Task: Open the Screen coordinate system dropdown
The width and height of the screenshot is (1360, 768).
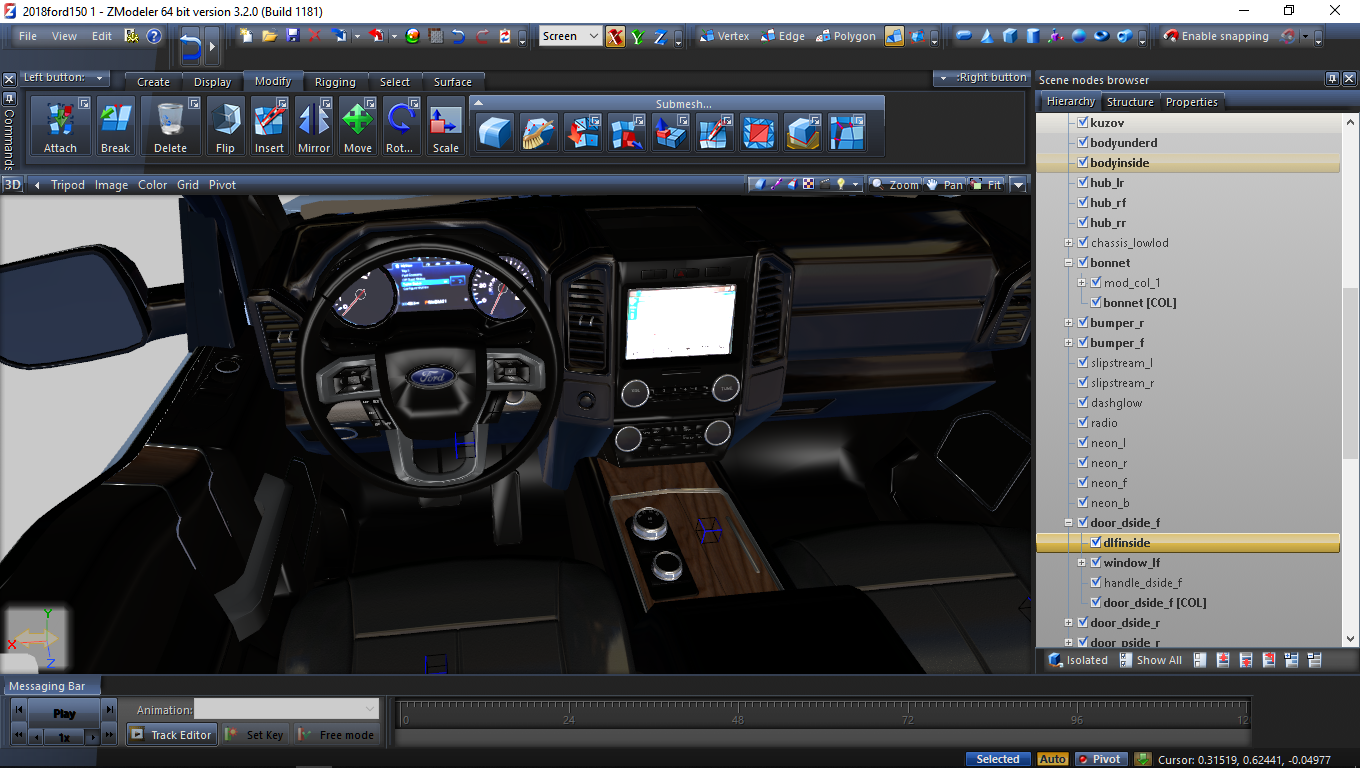Action: tap(570, 36)
